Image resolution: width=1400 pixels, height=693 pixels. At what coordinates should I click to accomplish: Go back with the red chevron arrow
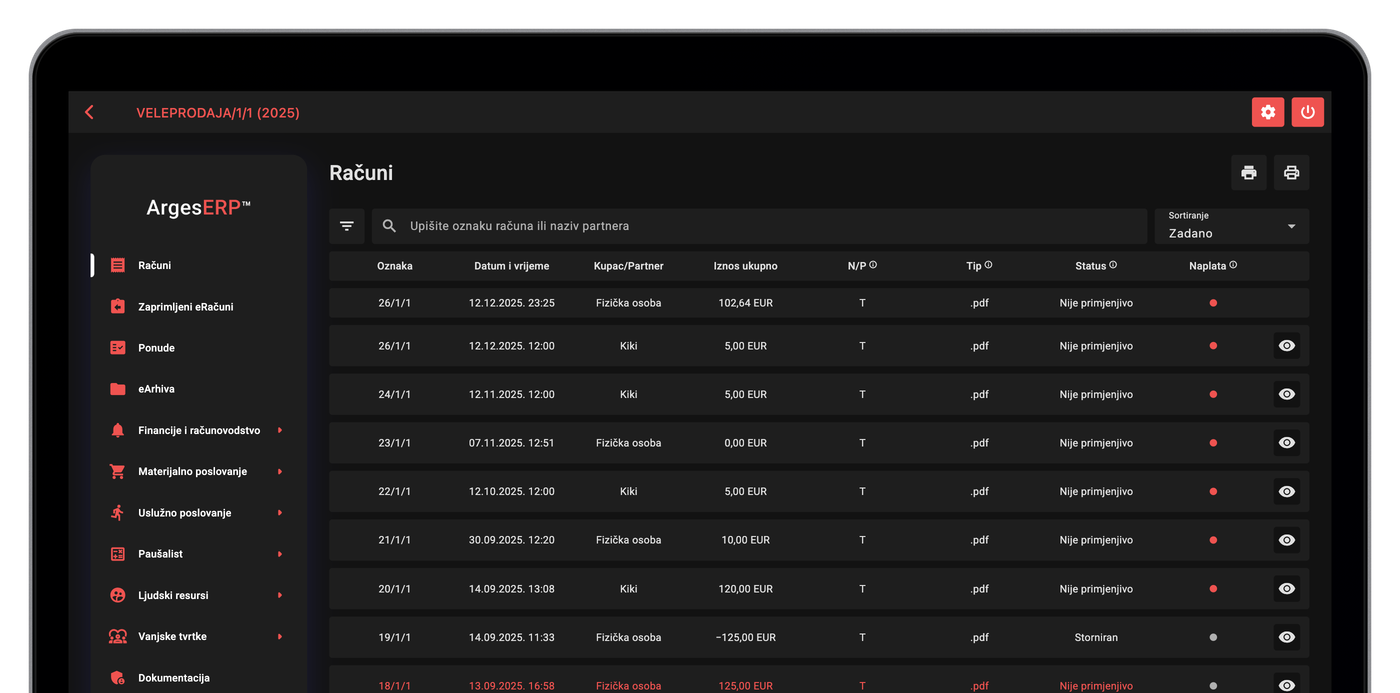point(89,112)
